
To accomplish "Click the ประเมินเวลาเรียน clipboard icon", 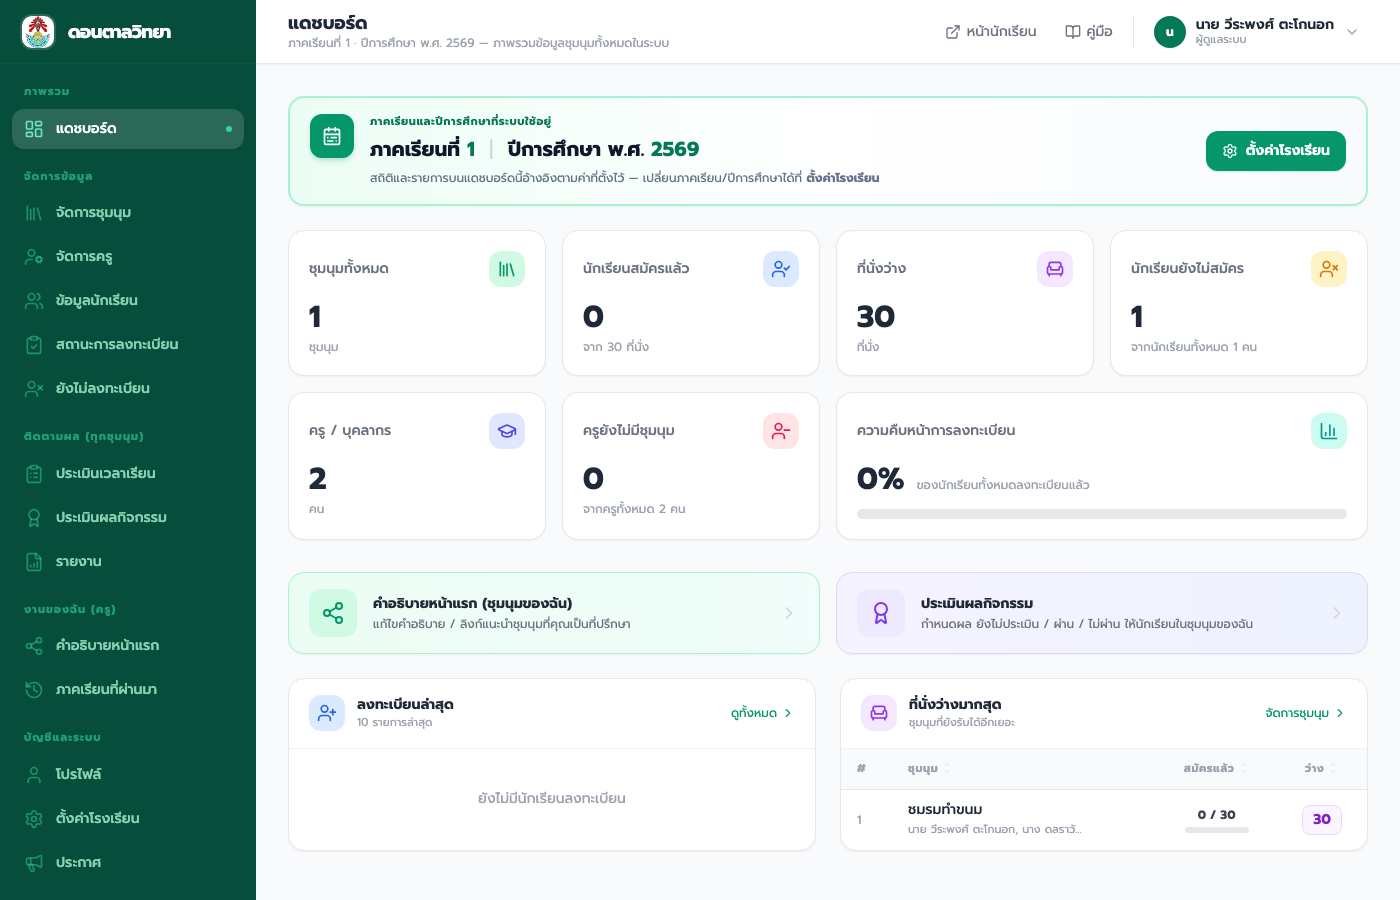I will [x=34, y=474].
